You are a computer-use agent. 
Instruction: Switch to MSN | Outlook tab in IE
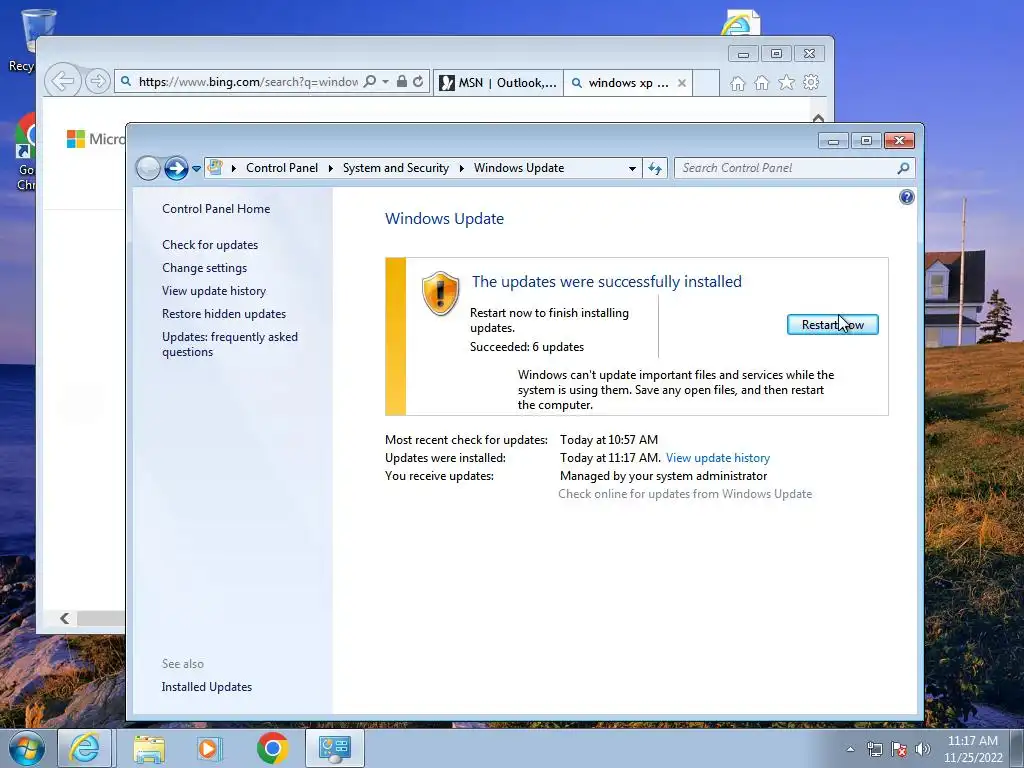click(x=498, y=83)
